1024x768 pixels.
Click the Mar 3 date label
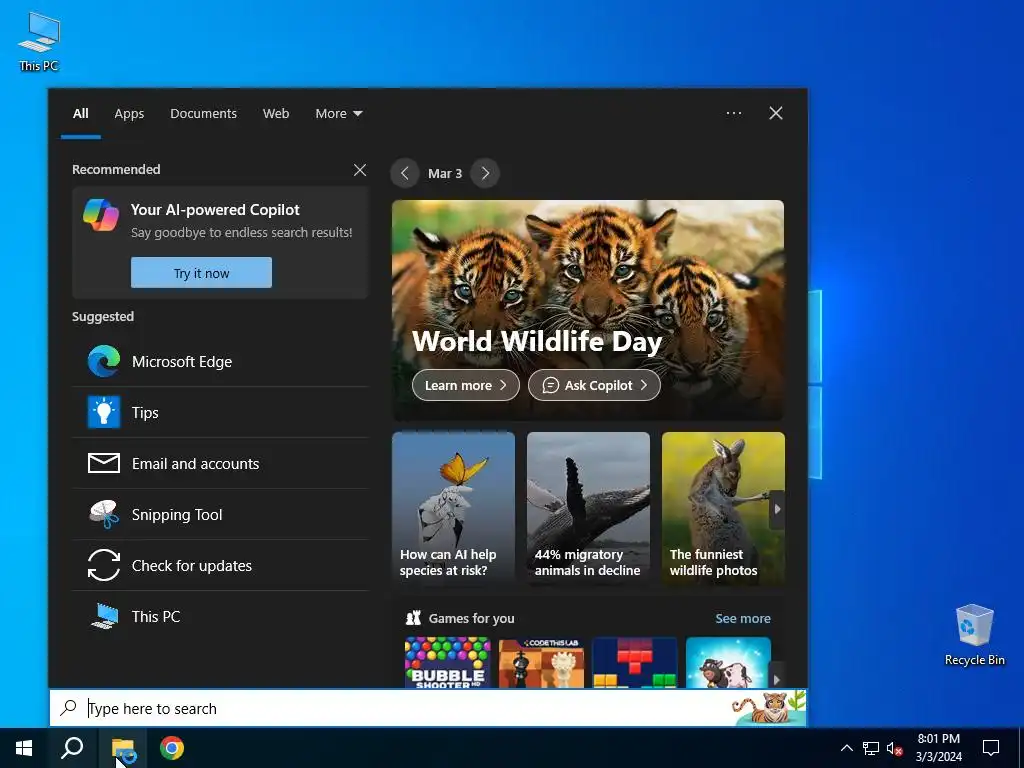point(445,173)
